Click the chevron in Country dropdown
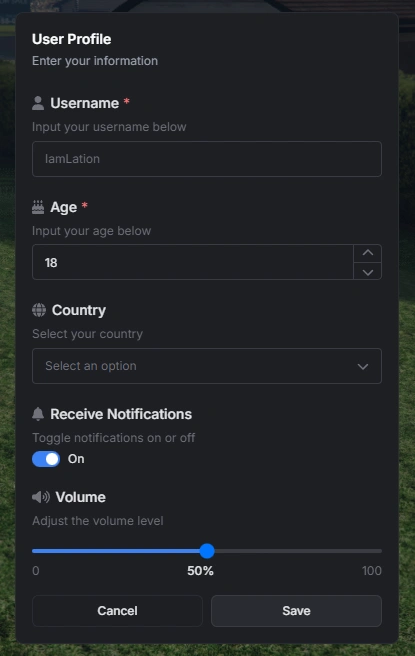 (x=363, y=366)
